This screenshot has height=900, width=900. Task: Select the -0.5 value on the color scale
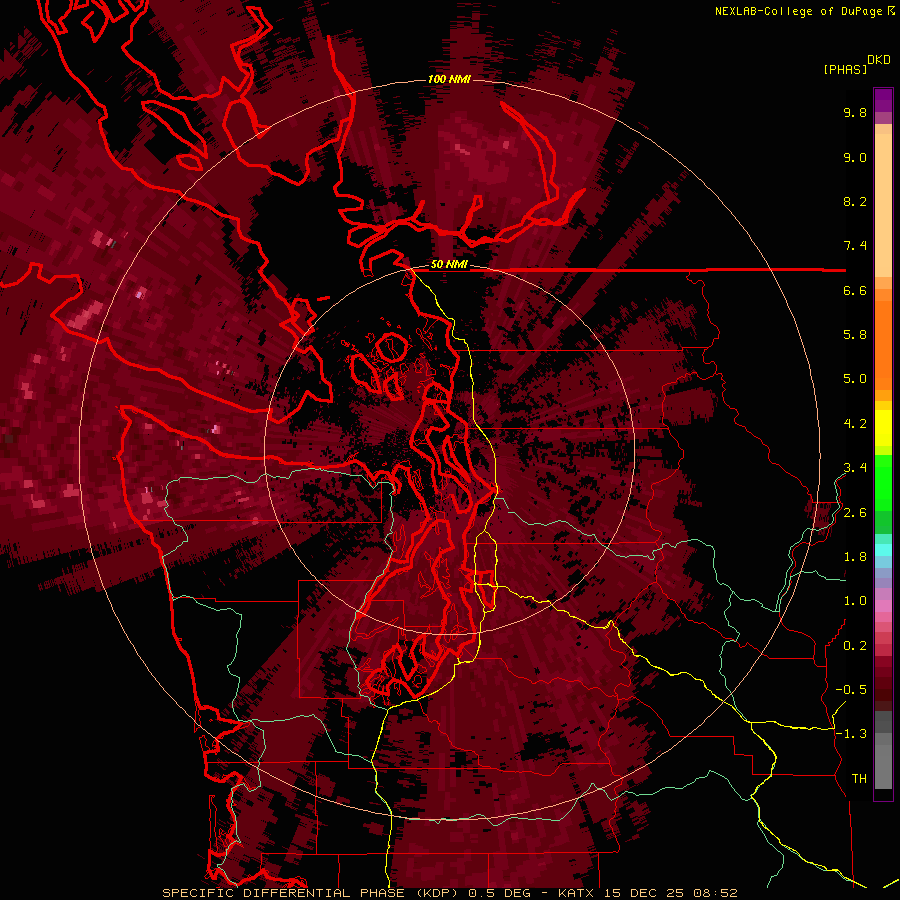pos(851,690)
